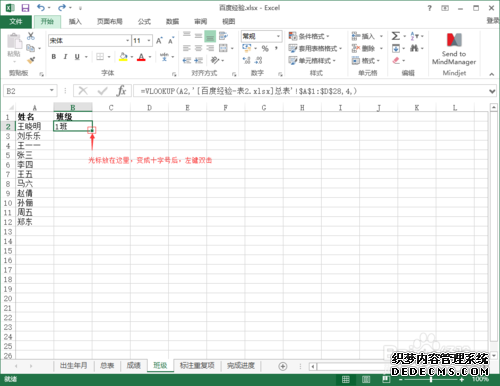The image size is (500, 386).
Task: Decrease font size with small A
Action: 171,41
